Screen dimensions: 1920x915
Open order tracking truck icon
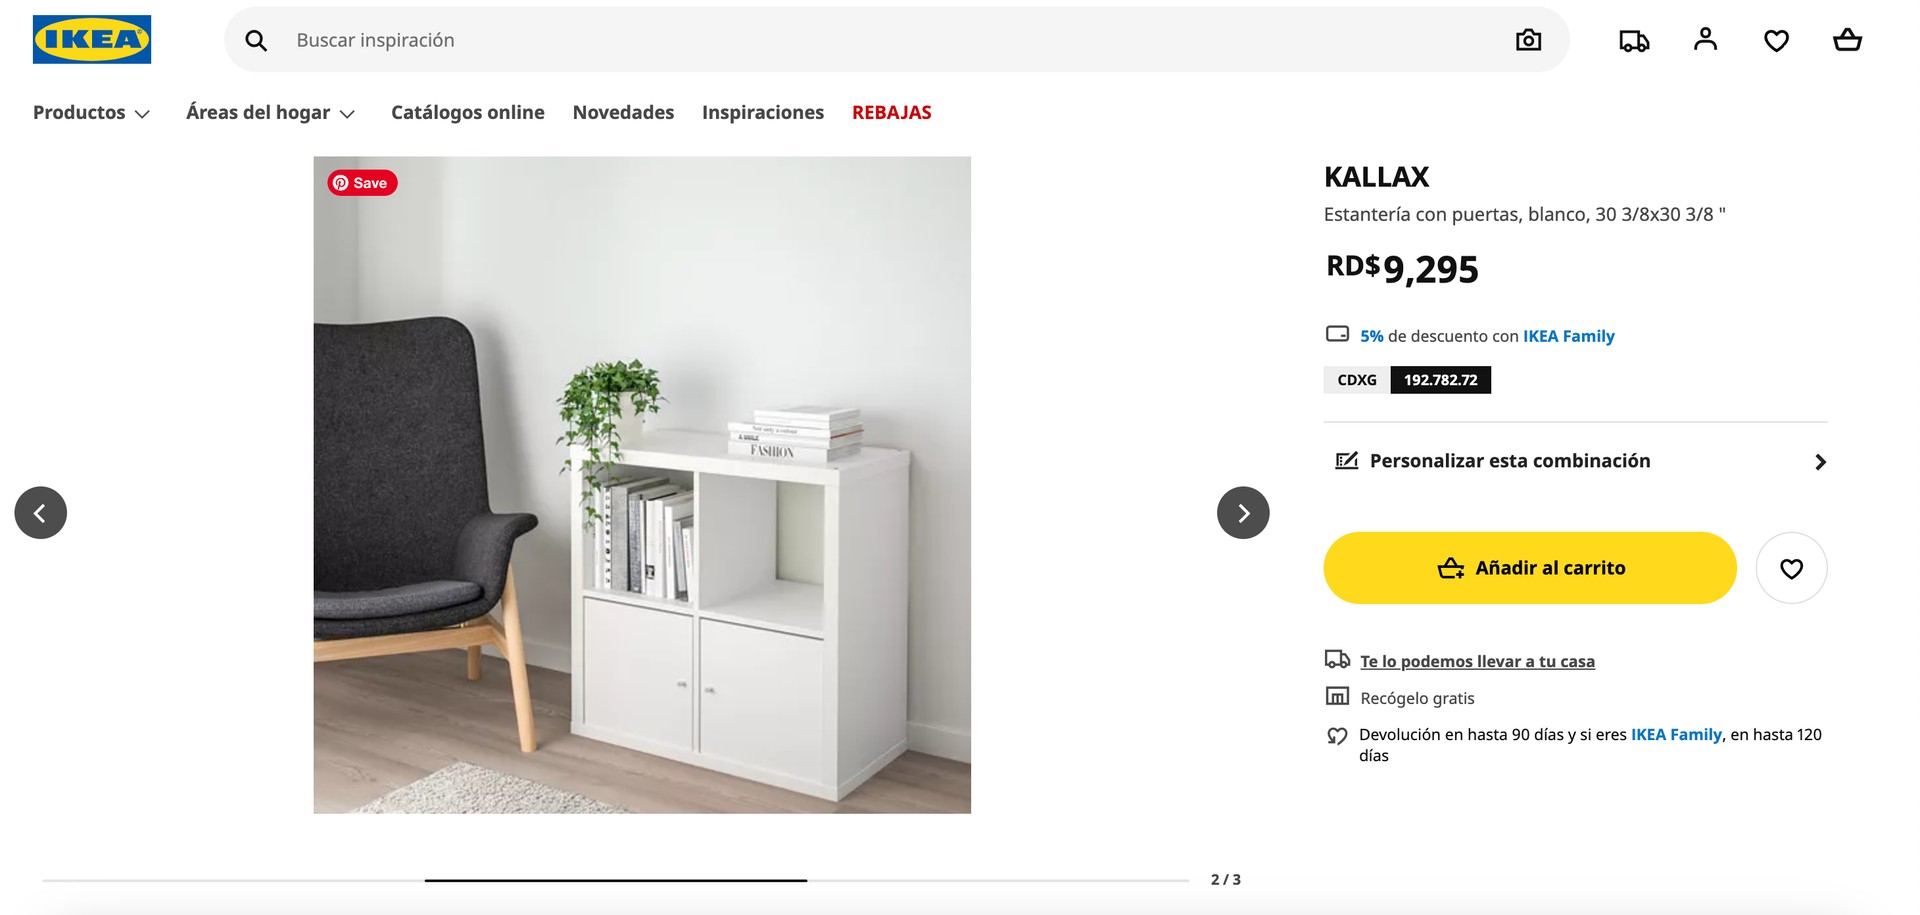[x=1634, y=40]
